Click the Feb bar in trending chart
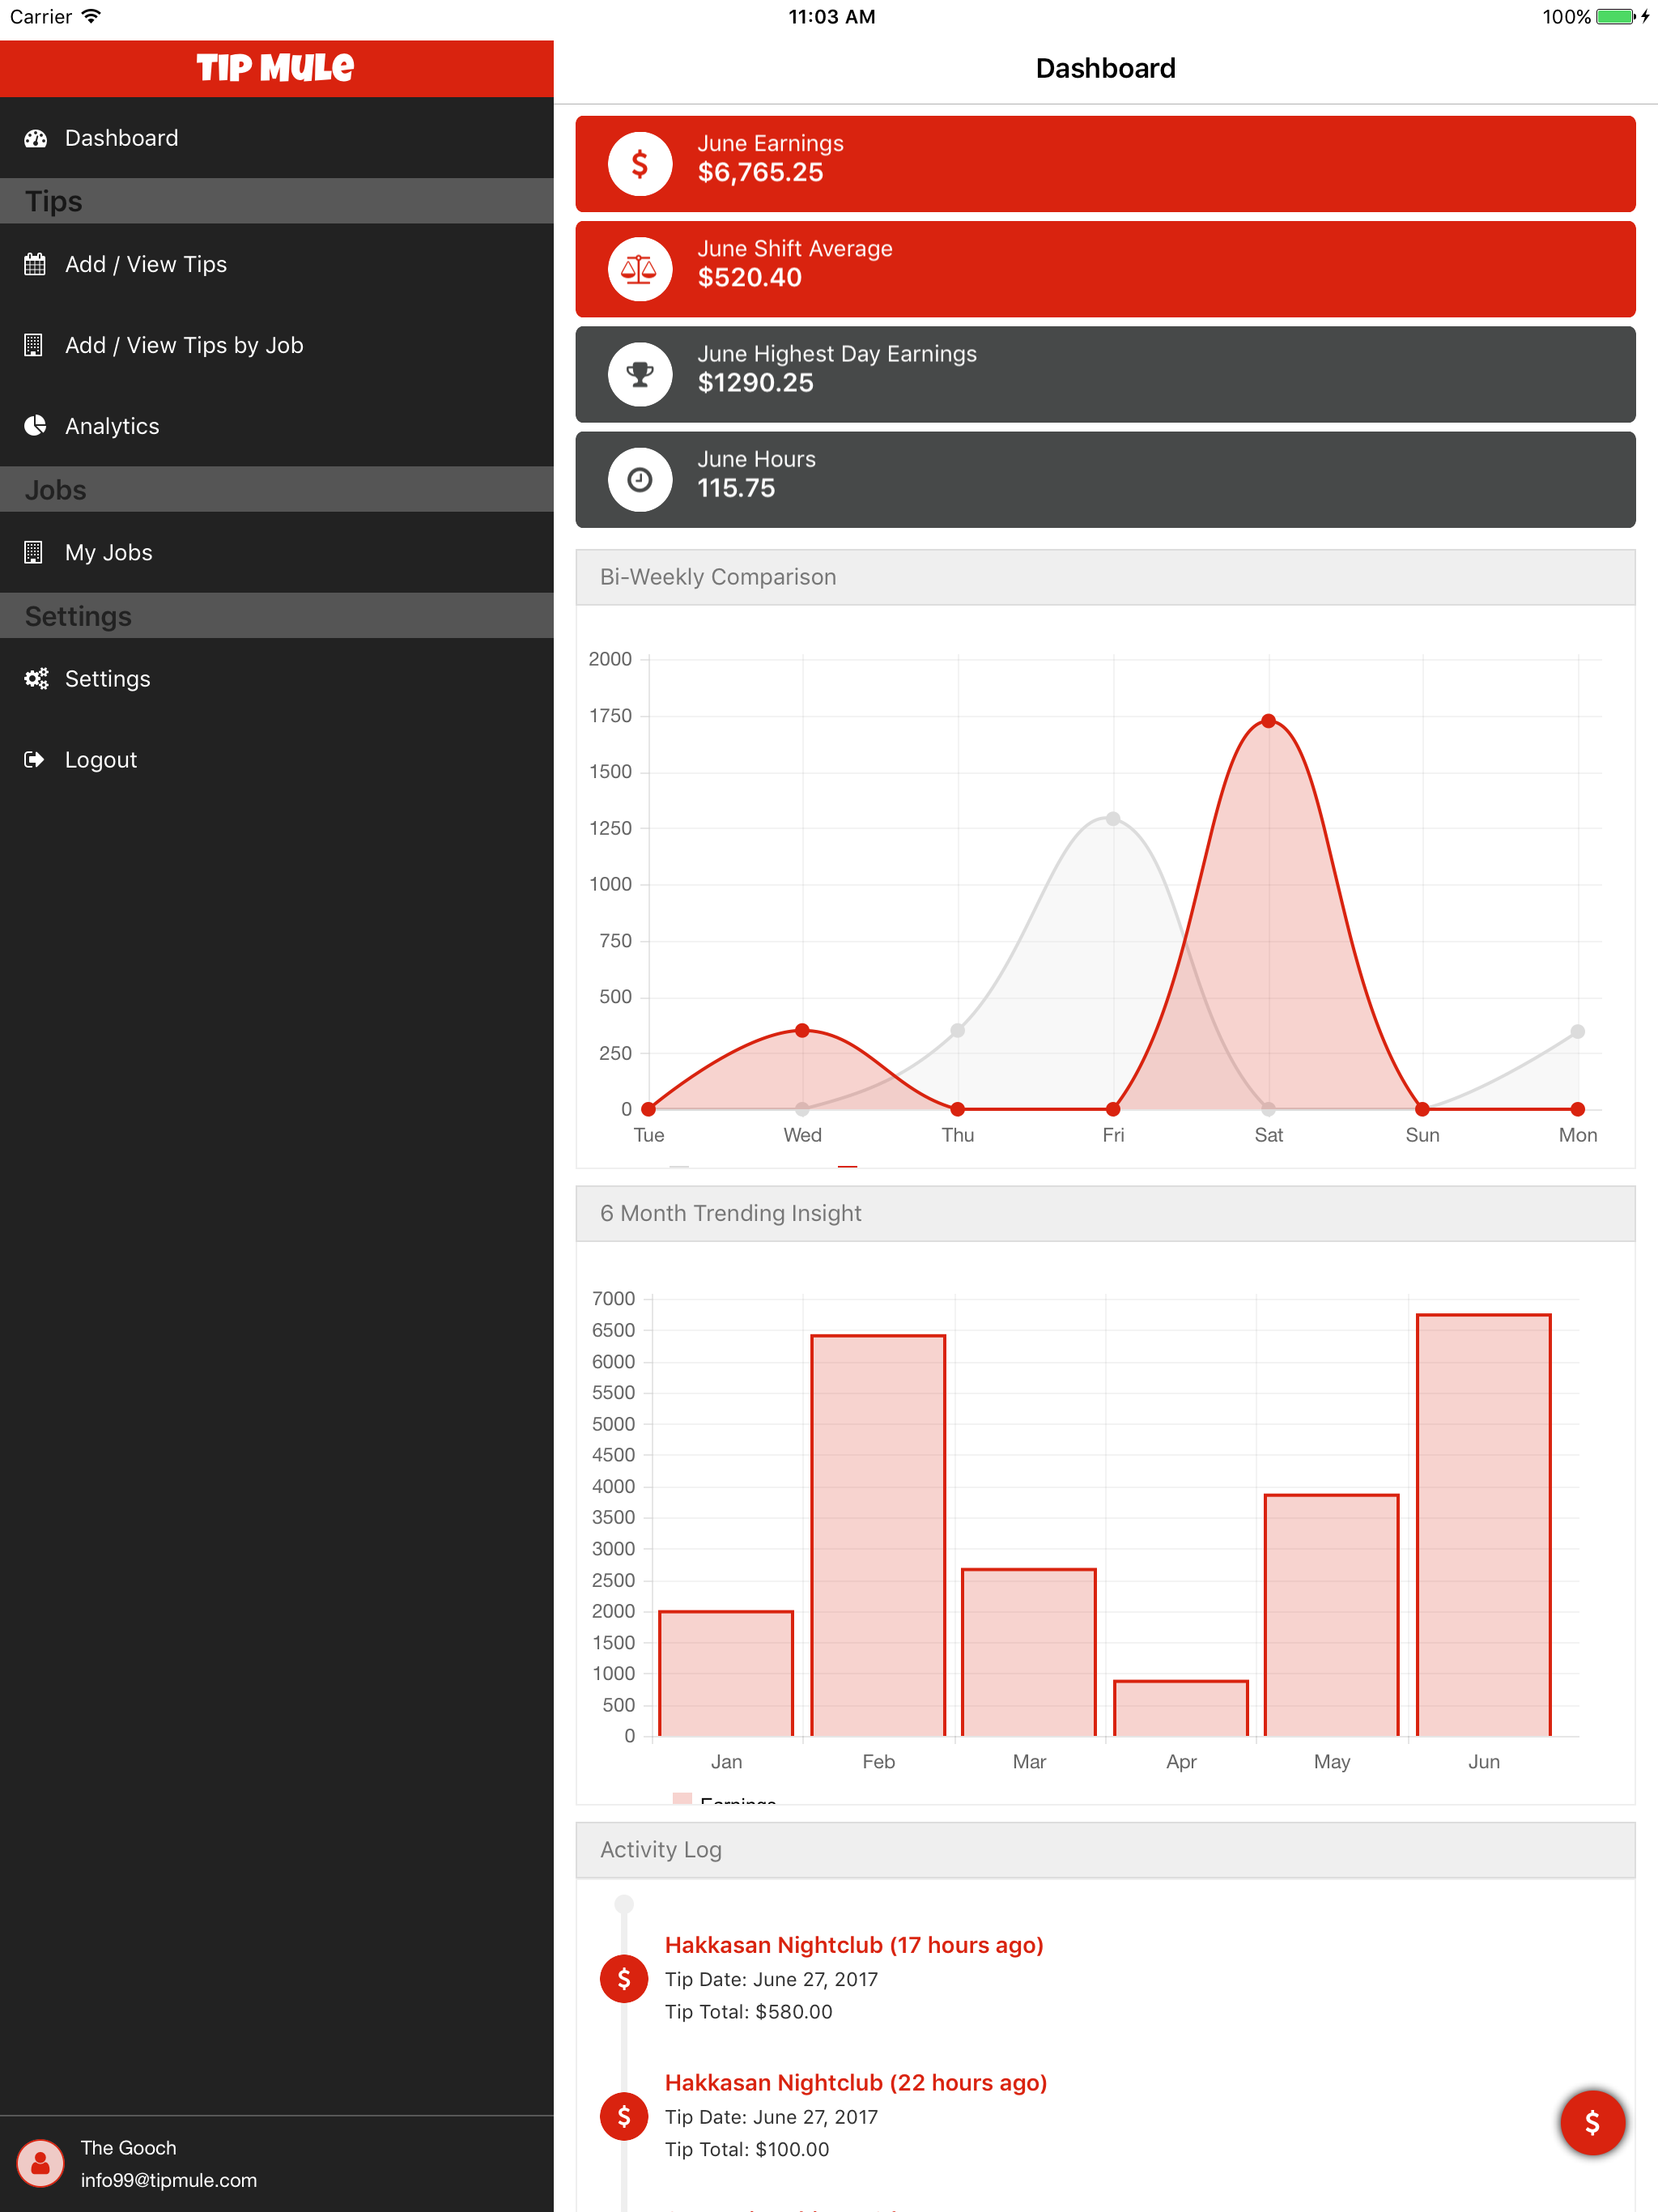1658x2212 pixels. tap(878, 1535)
